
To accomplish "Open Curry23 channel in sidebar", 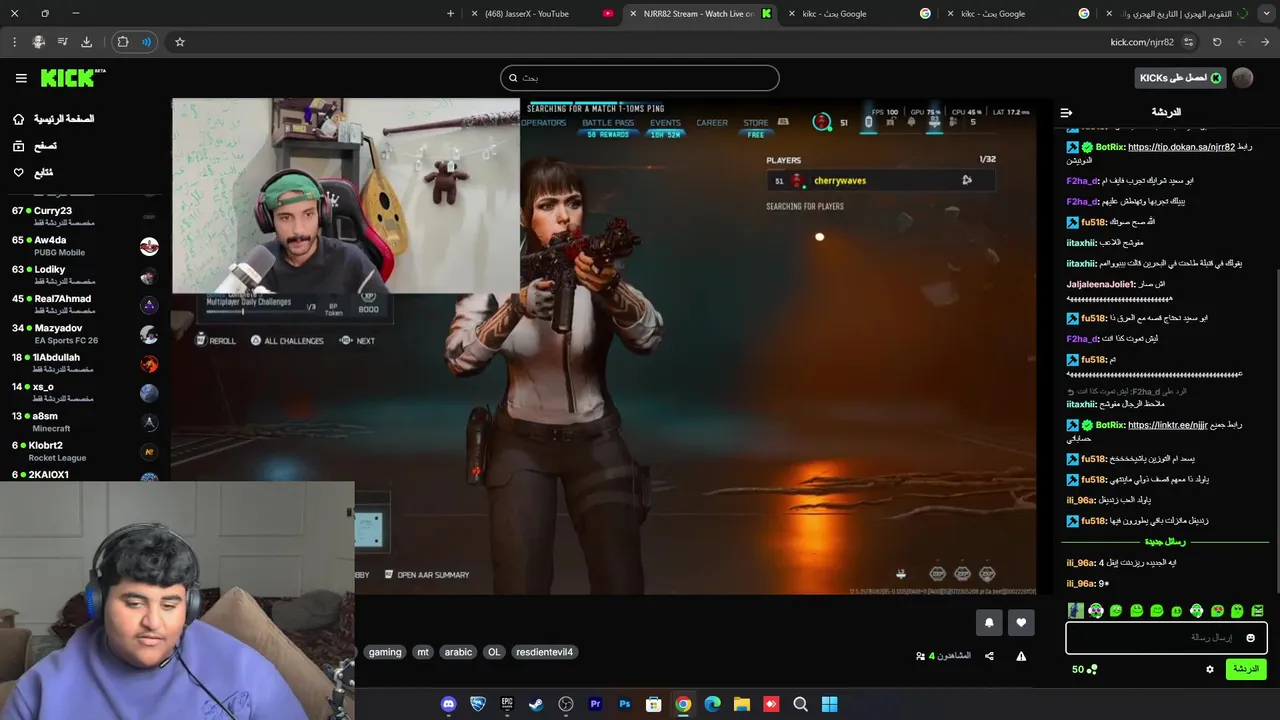I will (x=84, y=216).
